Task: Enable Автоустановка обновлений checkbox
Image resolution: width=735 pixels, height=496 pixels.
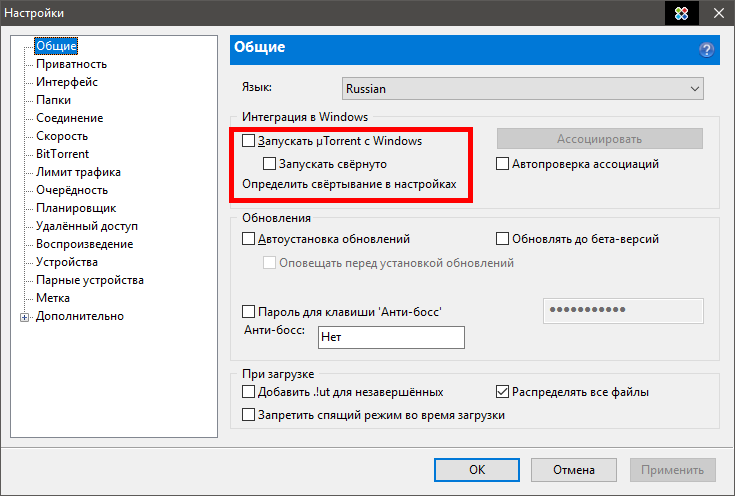Action: [x=248, y=239]
